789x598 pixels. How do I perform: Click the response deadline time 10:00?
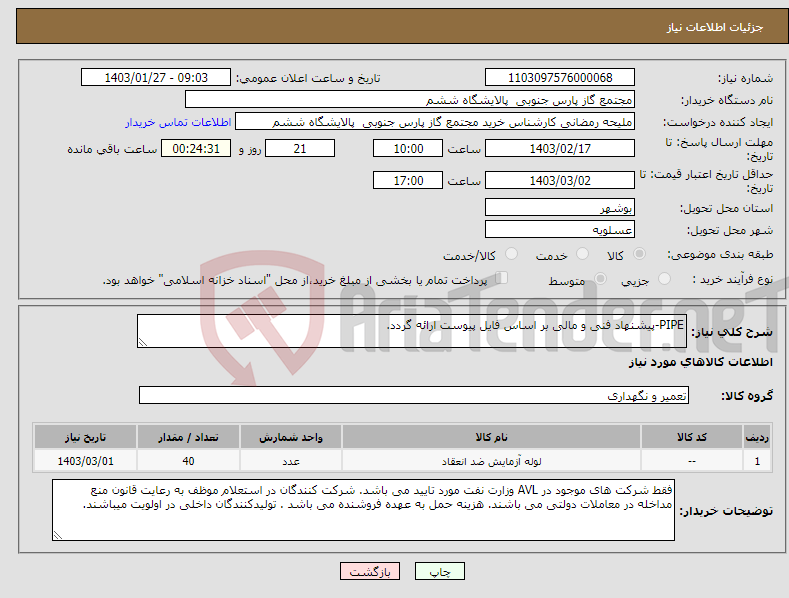pyautogui.click(x=408, y=148)
